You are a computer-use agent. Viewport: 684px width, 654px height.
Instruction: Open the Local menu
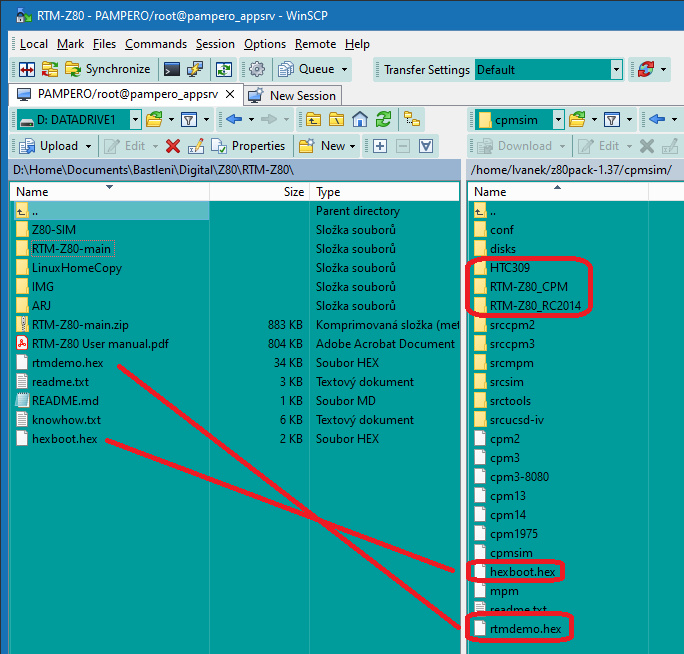pyautogui.click(x=34, y=44)
